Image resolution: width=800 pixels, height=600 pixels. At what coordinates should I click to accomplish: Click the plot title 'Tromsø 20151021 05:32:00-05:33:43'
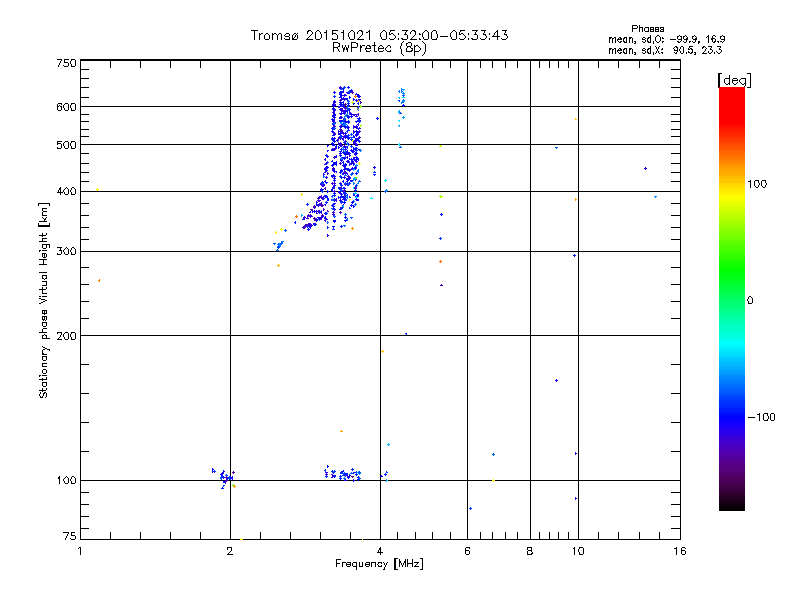click(x=379, y=35)
